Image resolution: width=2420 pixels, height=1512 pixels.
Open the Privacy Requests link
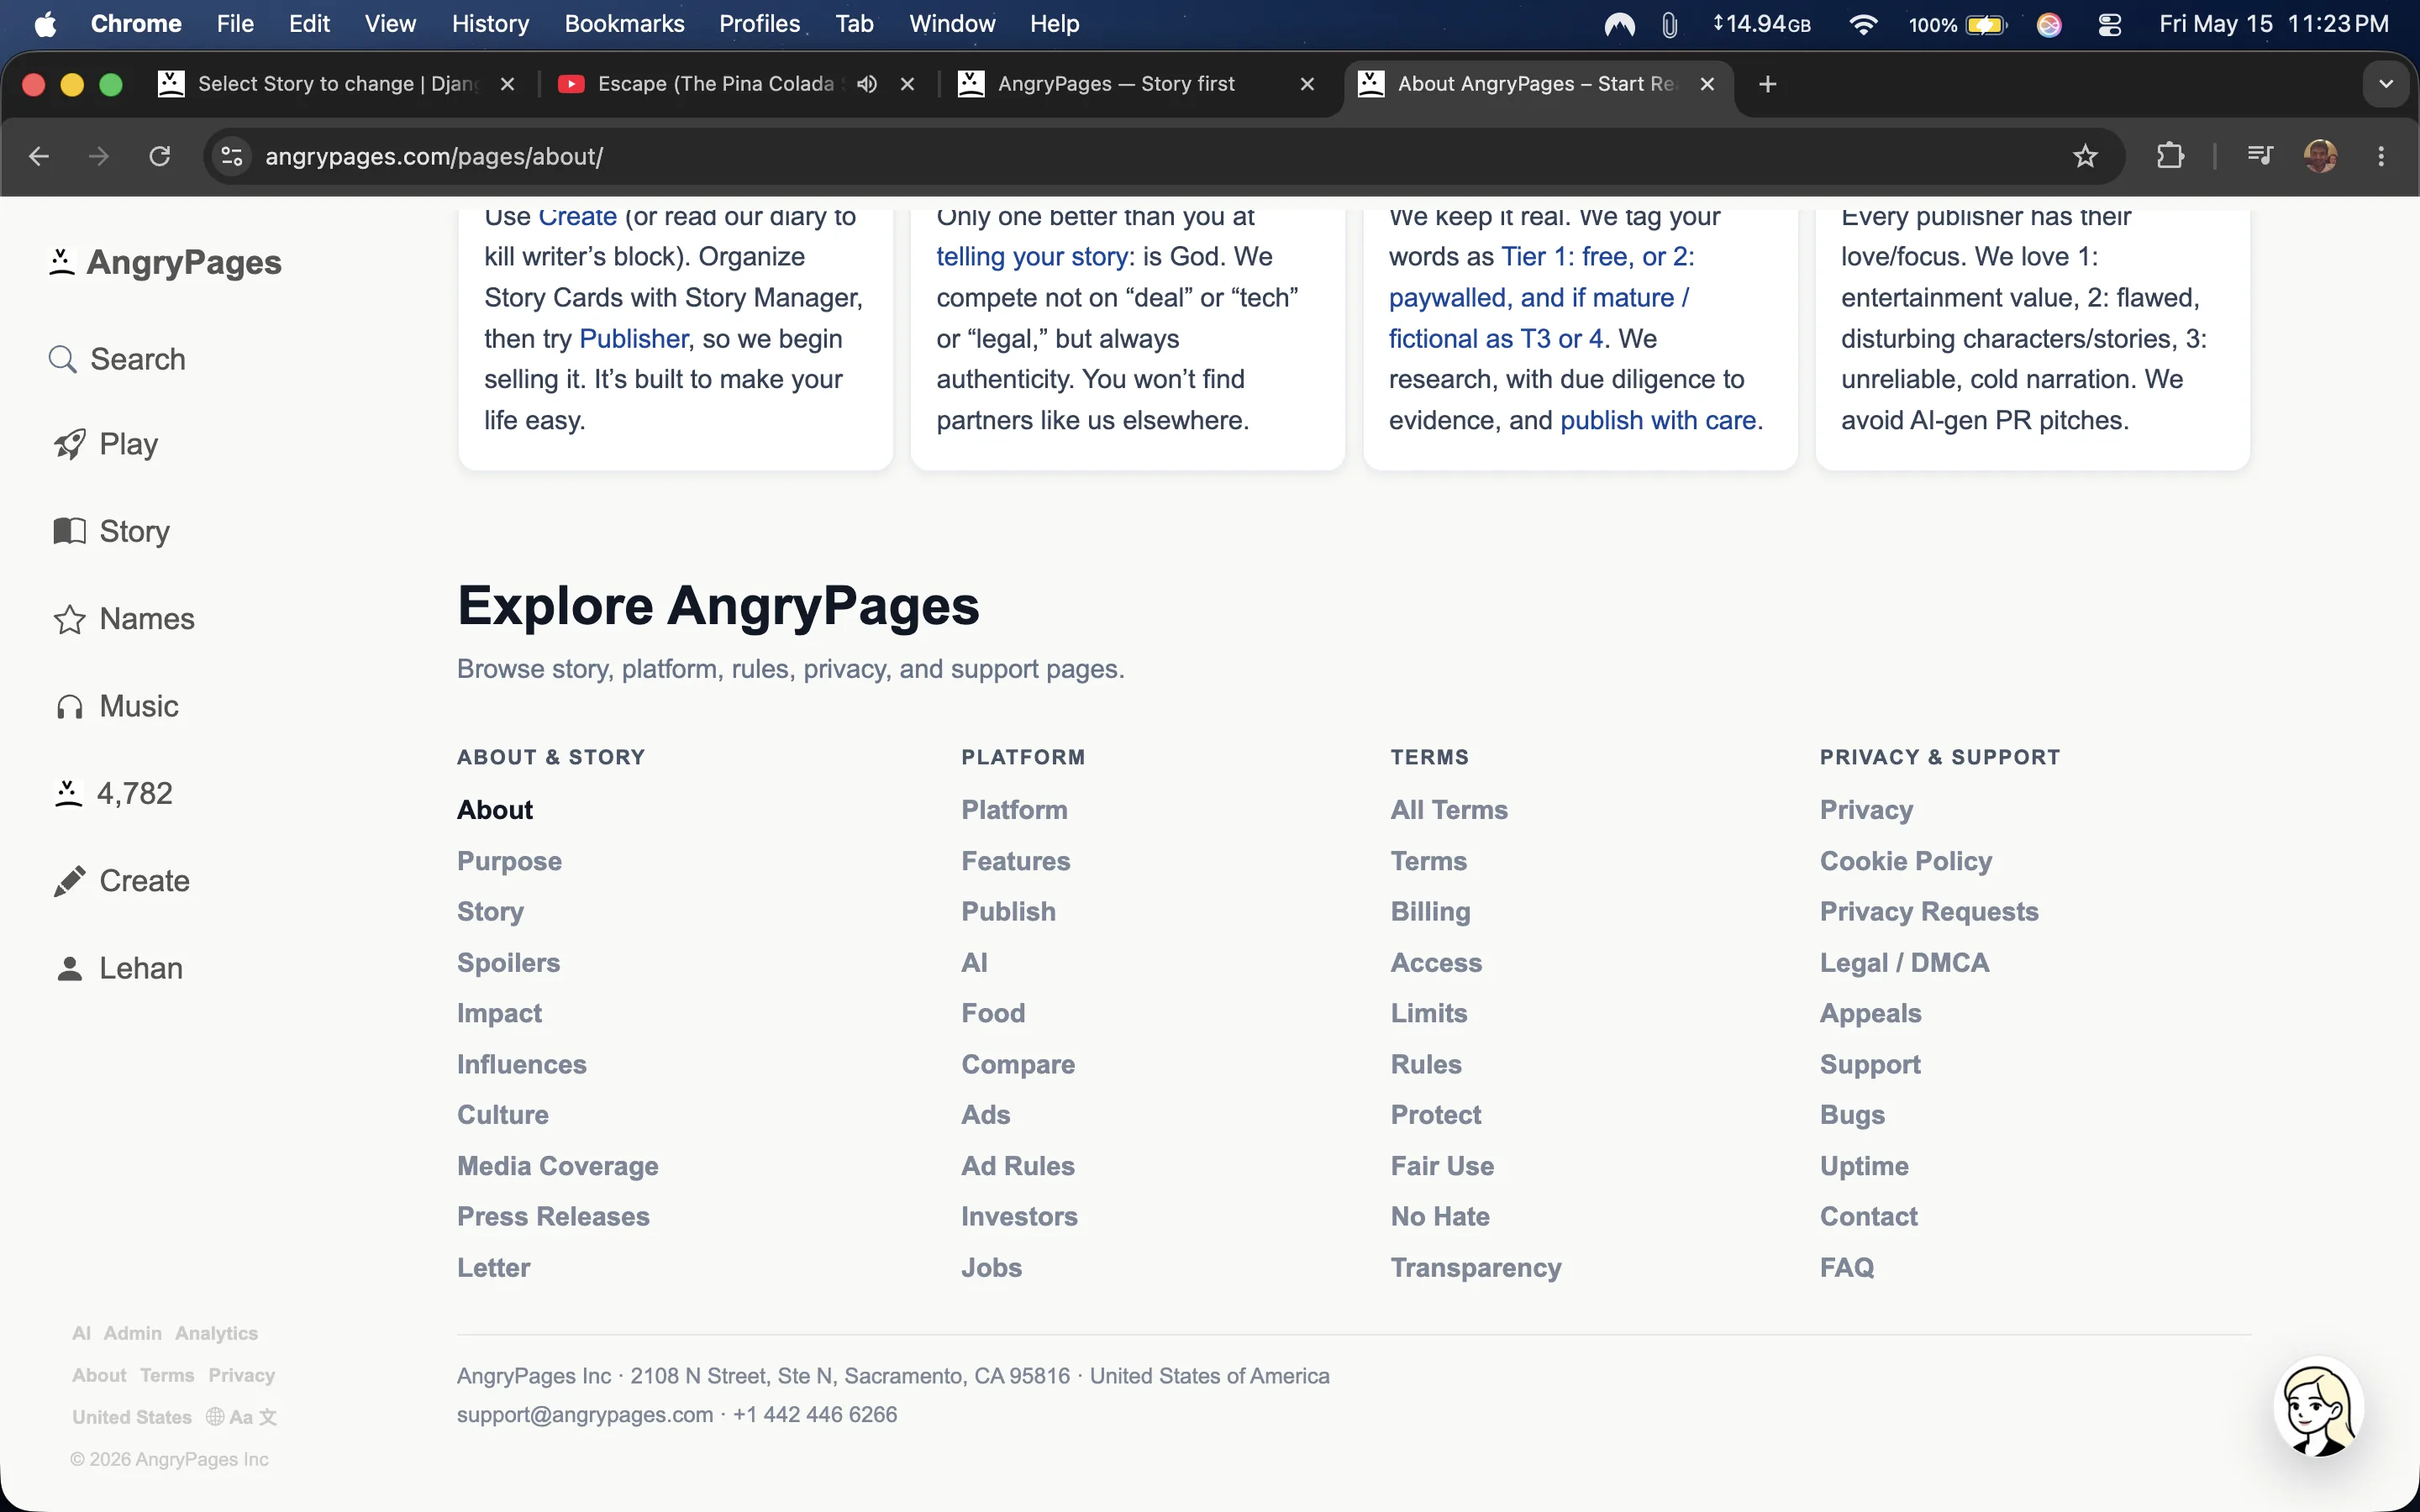pyautogui.click(x=1929, y=912)
